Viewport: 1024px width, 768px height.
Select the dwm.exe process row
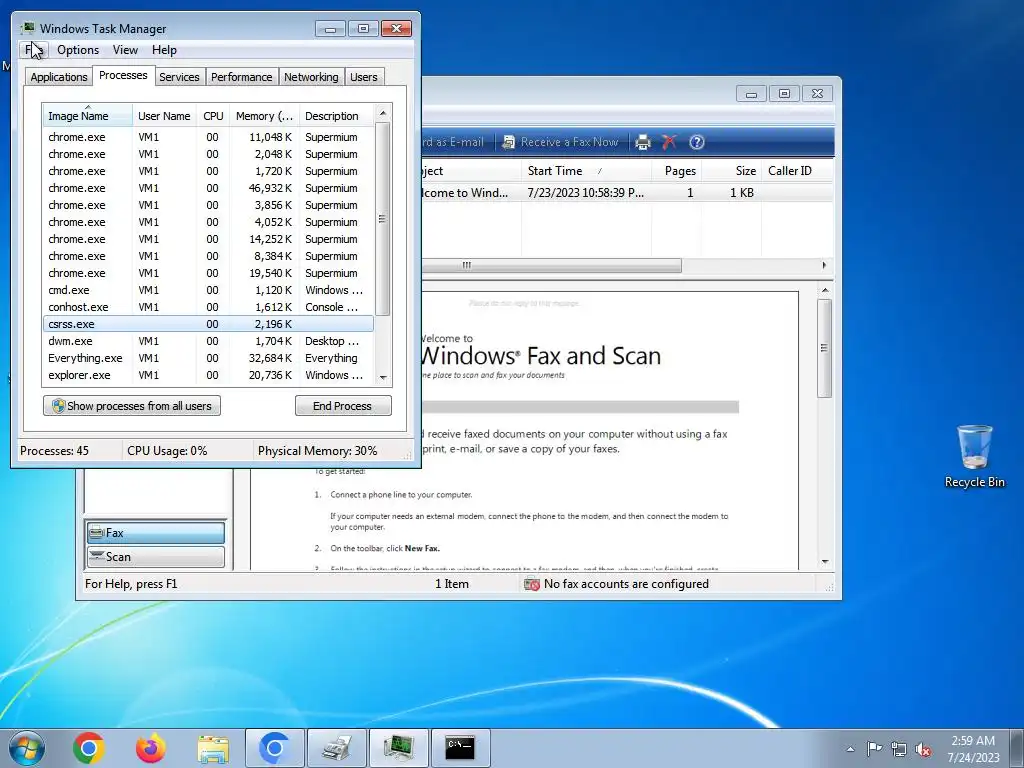coord(208,341)
